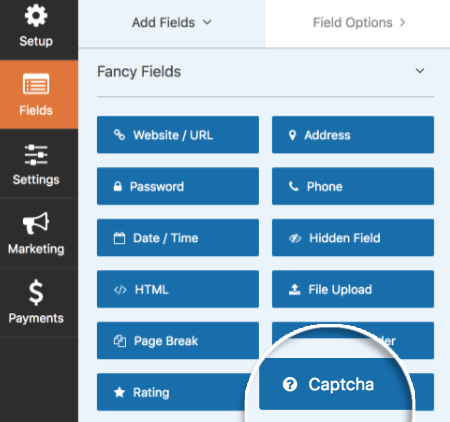The width and height of the screenshot is (450, 422).
Task: Click the handset icon on Phone
Action: pos(293,186)
